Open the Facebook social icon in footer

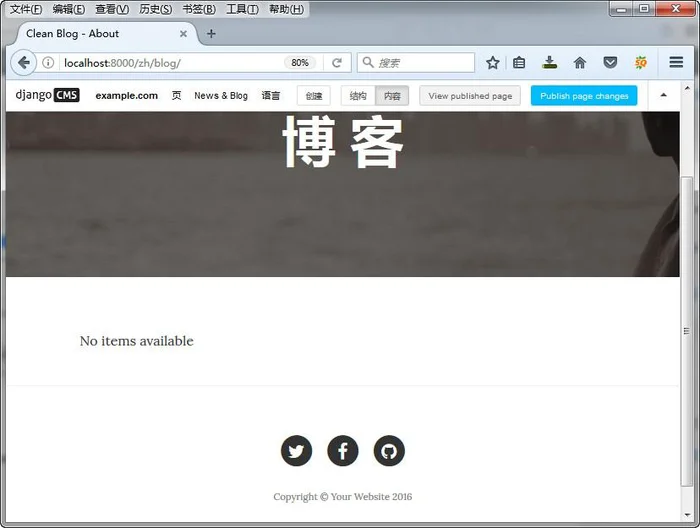click(343, 451)
